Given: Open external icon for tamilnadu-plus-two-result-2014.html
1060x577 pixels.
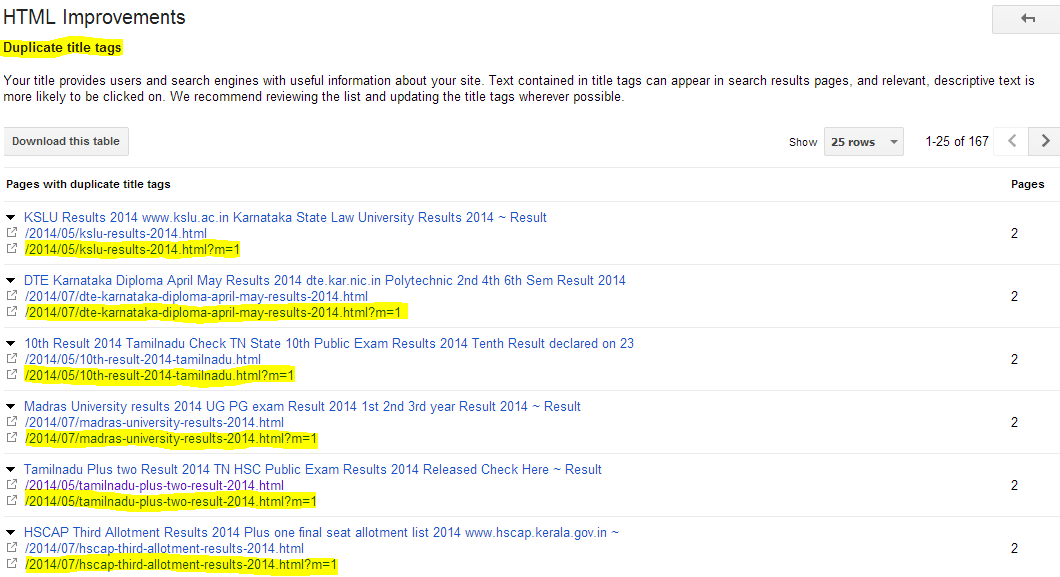Looking at the screenshot, I should pos(11,484).
